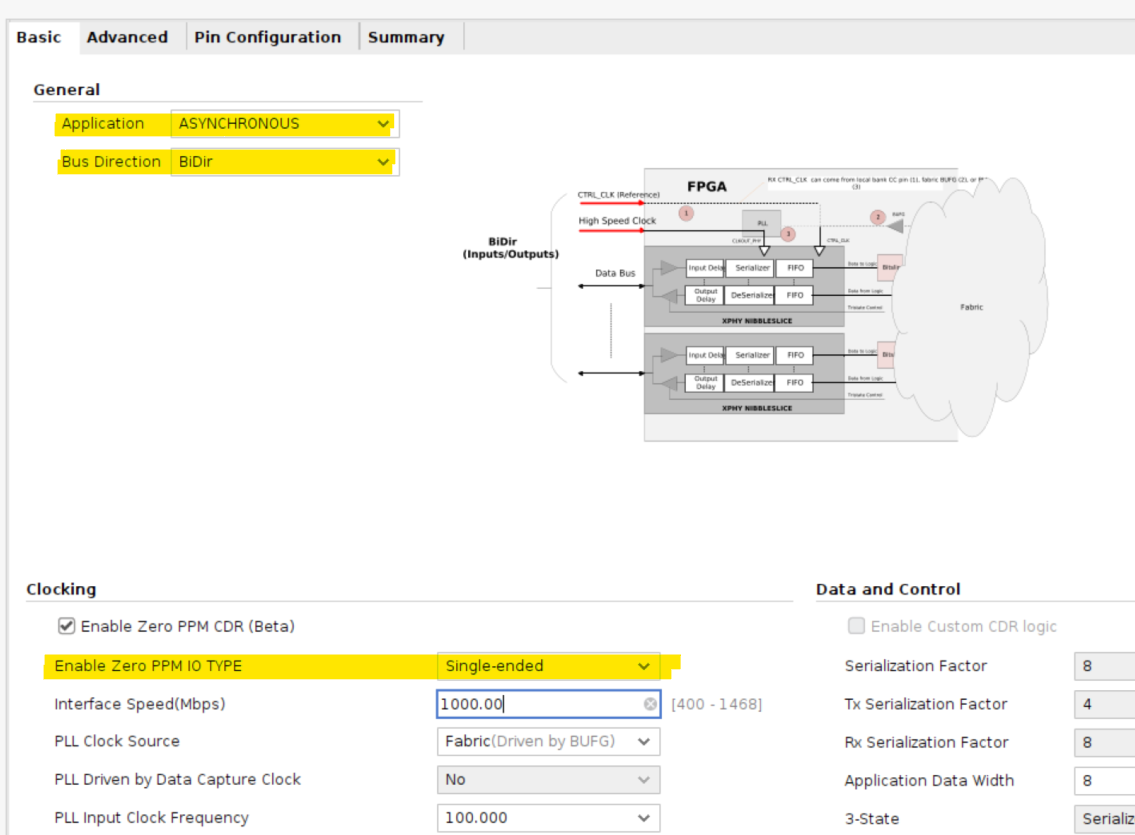View the Summary tab
The height and width of the screenshot is (835, 1135).
(406, 36)
